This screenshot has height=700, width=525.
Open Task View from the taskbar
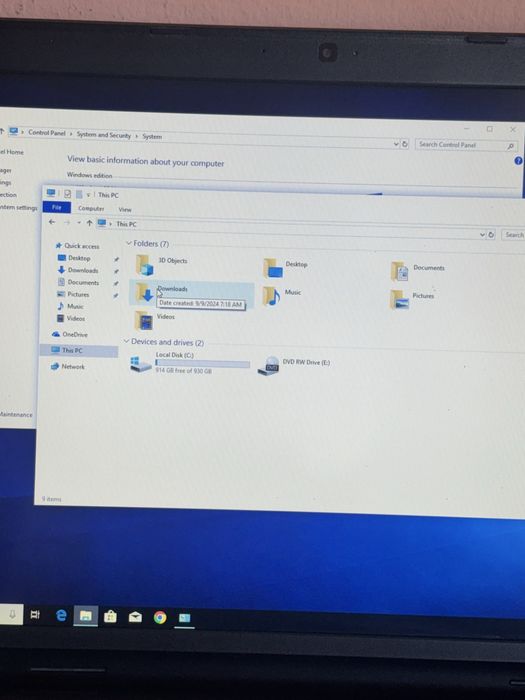[35, 615]
